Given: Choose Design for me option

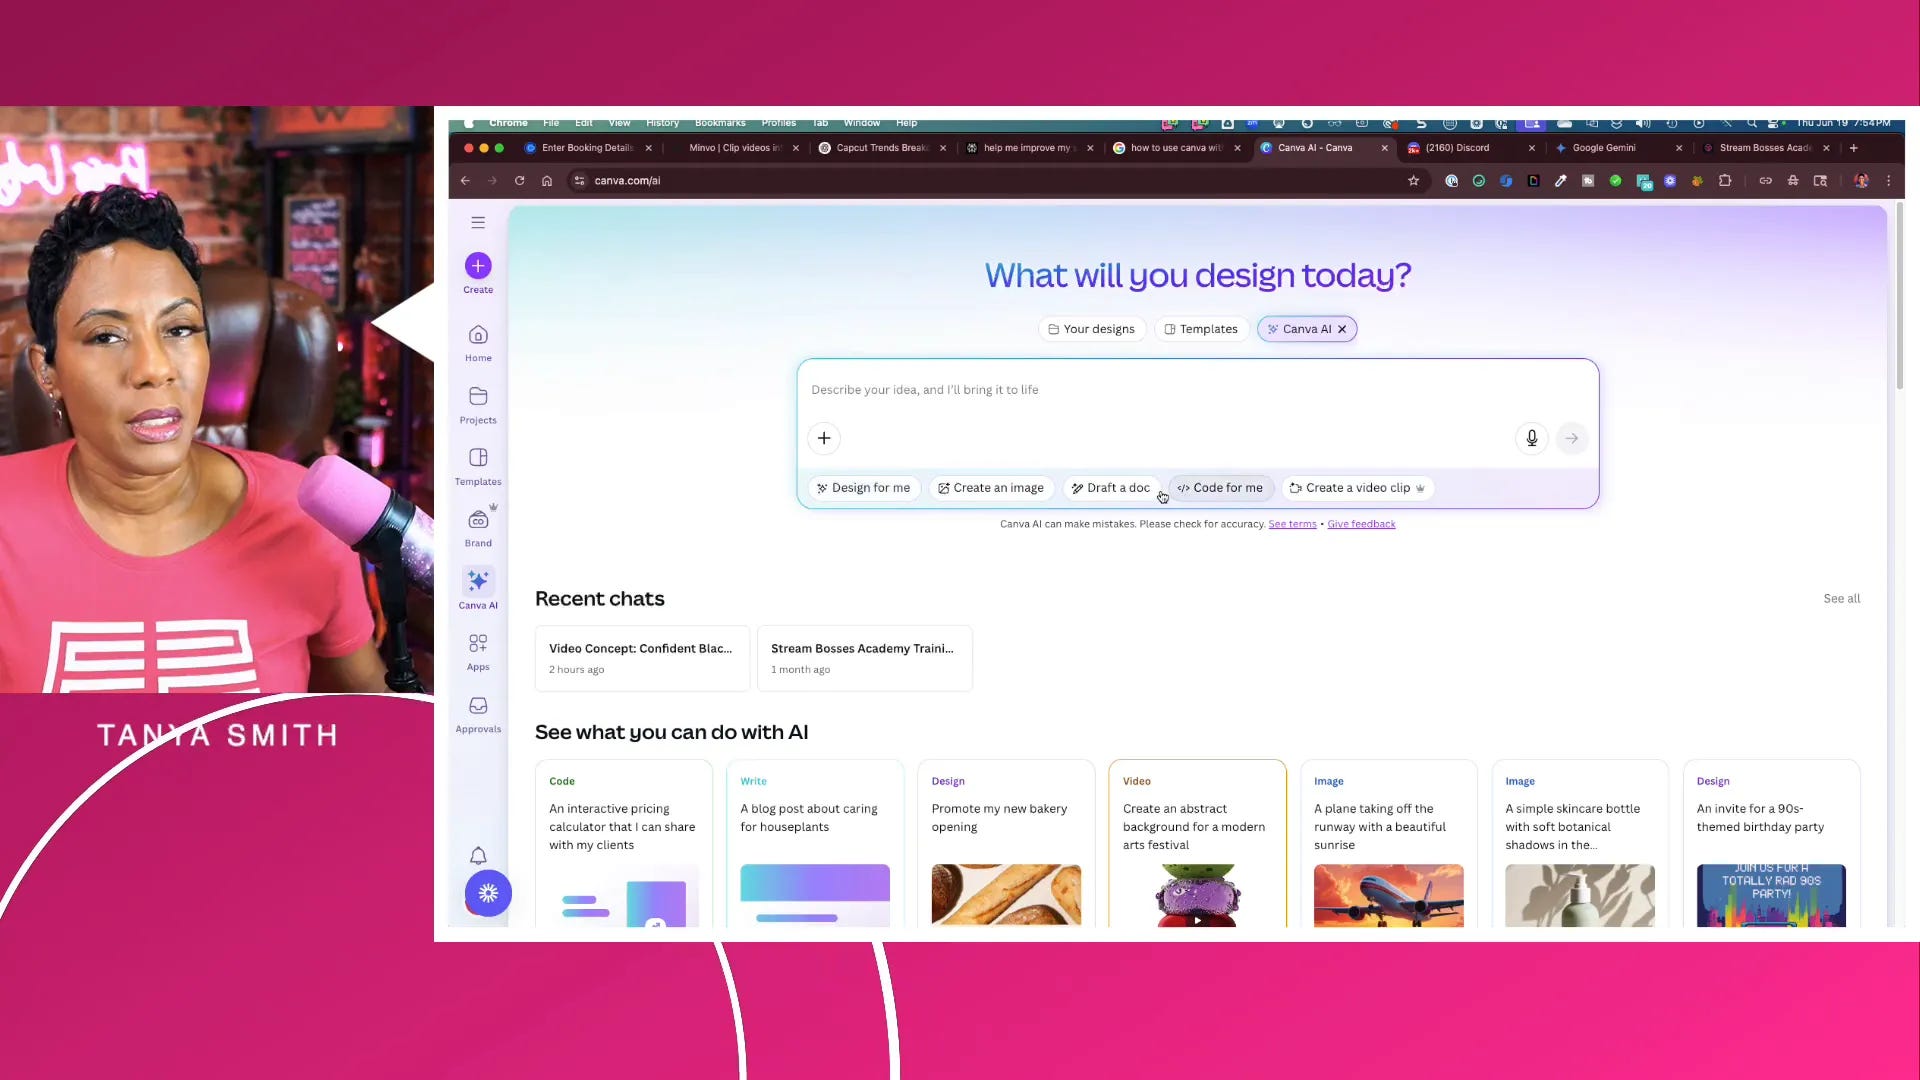Looking at the screenshot, I should tap(863, 488).
